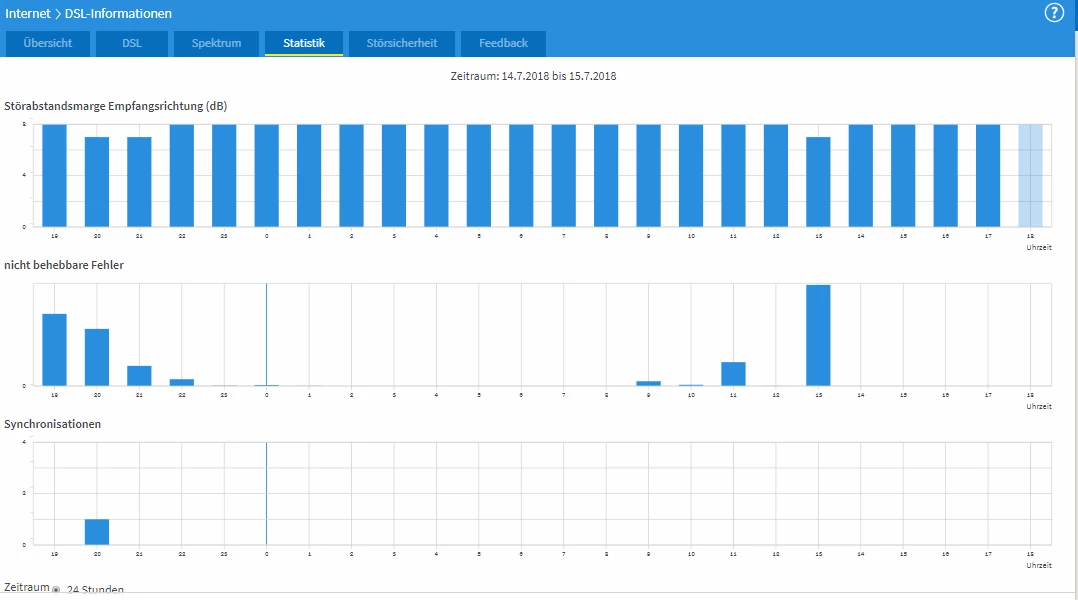Image resolution: width=1078 pixels, height=600 pixels.
Task: Click the Uhrzeit axis label under Synchronisationen chart
Action: point(1039,565)
